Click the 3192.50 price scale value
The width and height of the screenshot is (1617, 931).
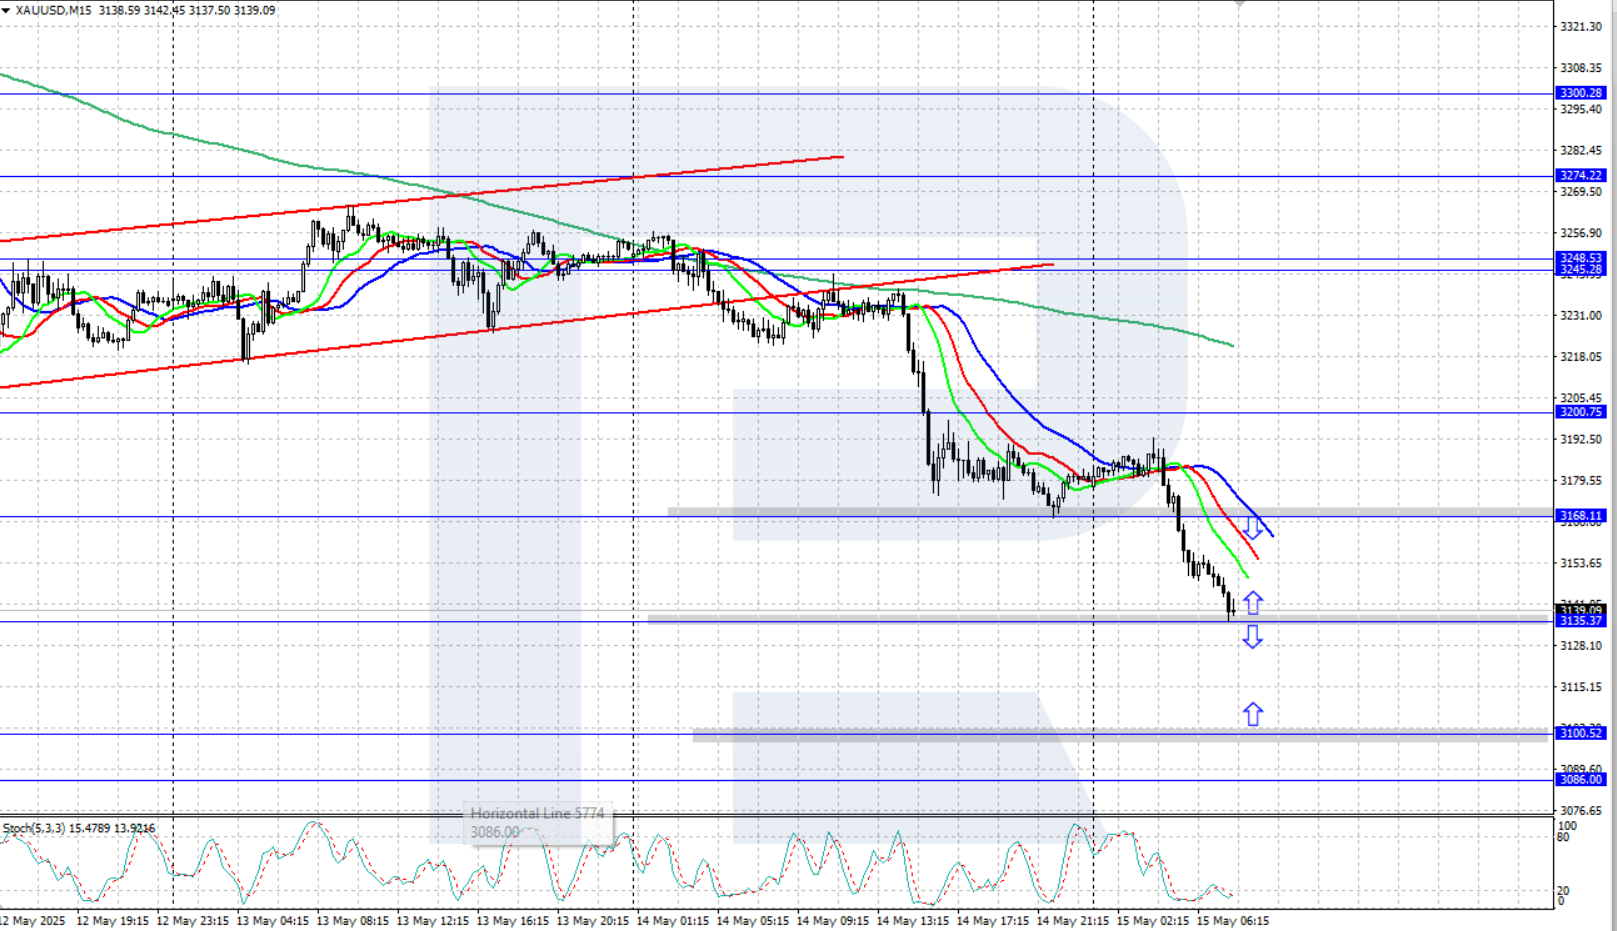pyautogui.click(x=1581, y=439)
